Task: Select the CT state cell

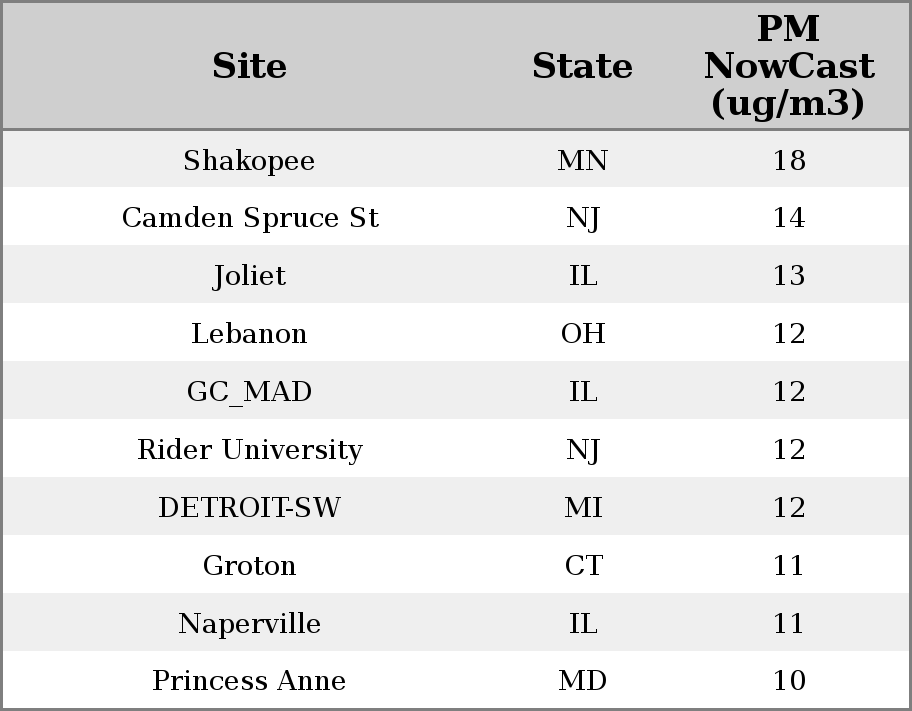Action: point(582,565)
